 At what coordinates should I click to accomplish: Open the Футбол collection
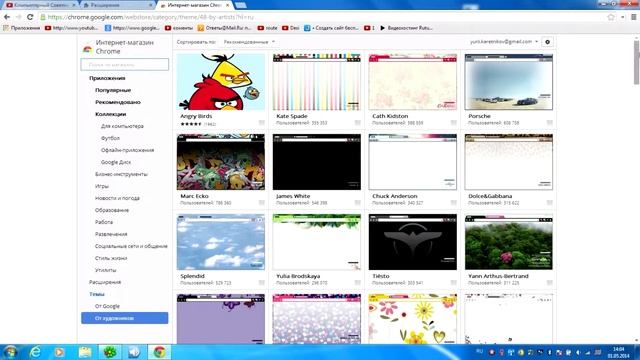pos(110,138)
